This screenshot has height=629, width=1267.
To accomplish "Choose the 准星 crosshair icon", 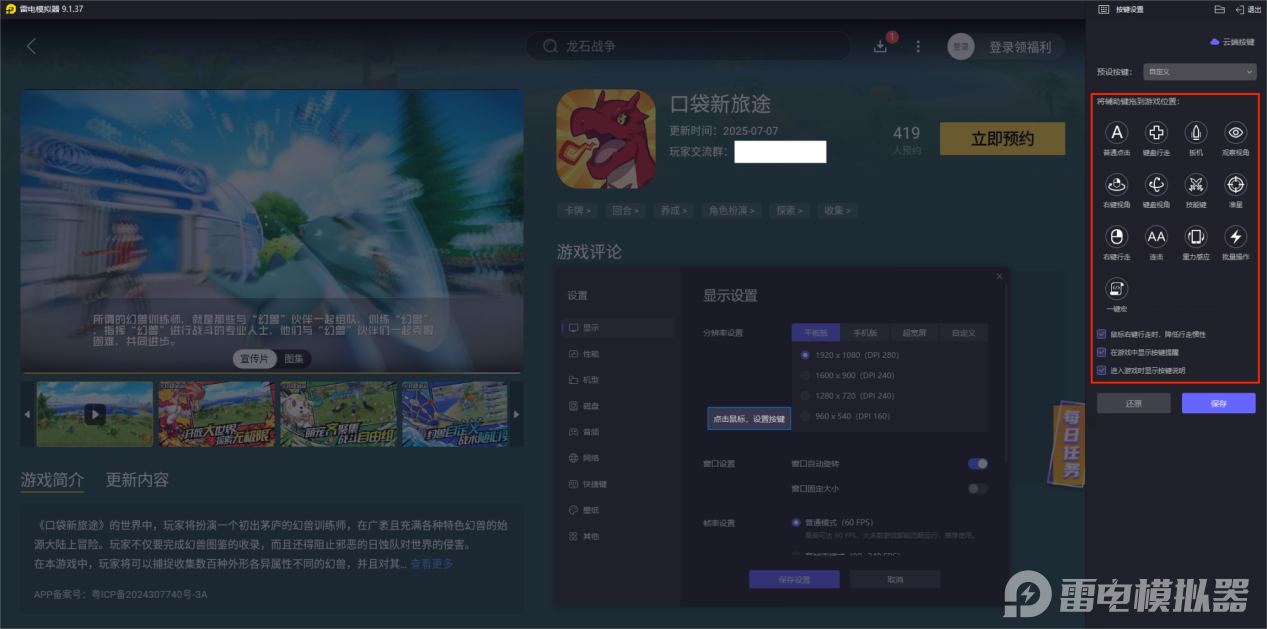I will [x=1236, y=185].
